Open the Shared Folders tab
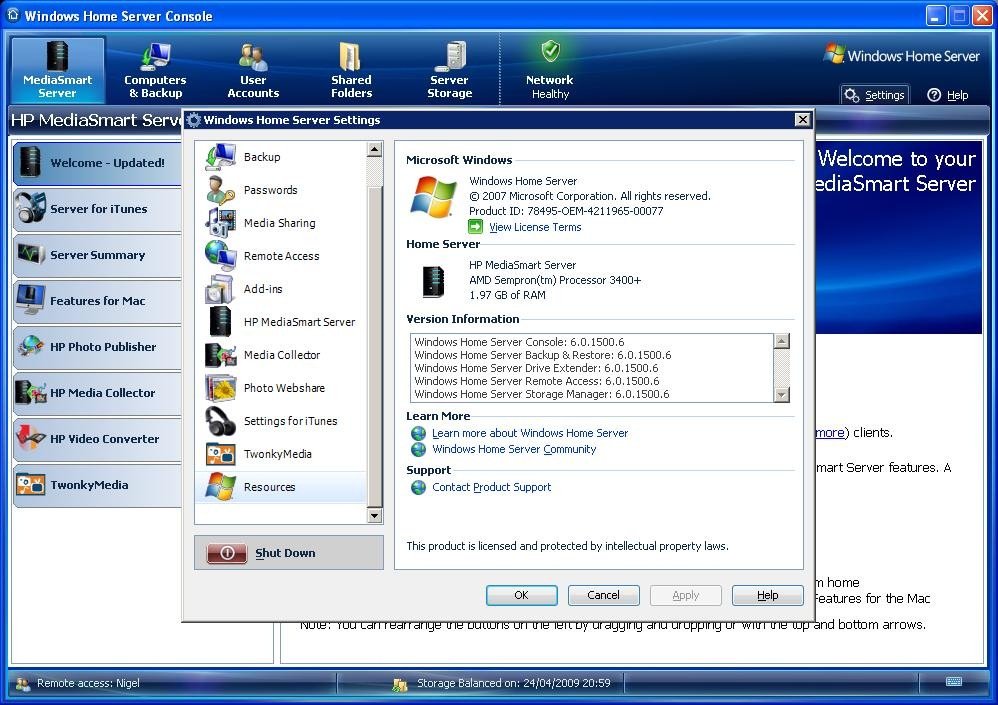 point(351,70)
